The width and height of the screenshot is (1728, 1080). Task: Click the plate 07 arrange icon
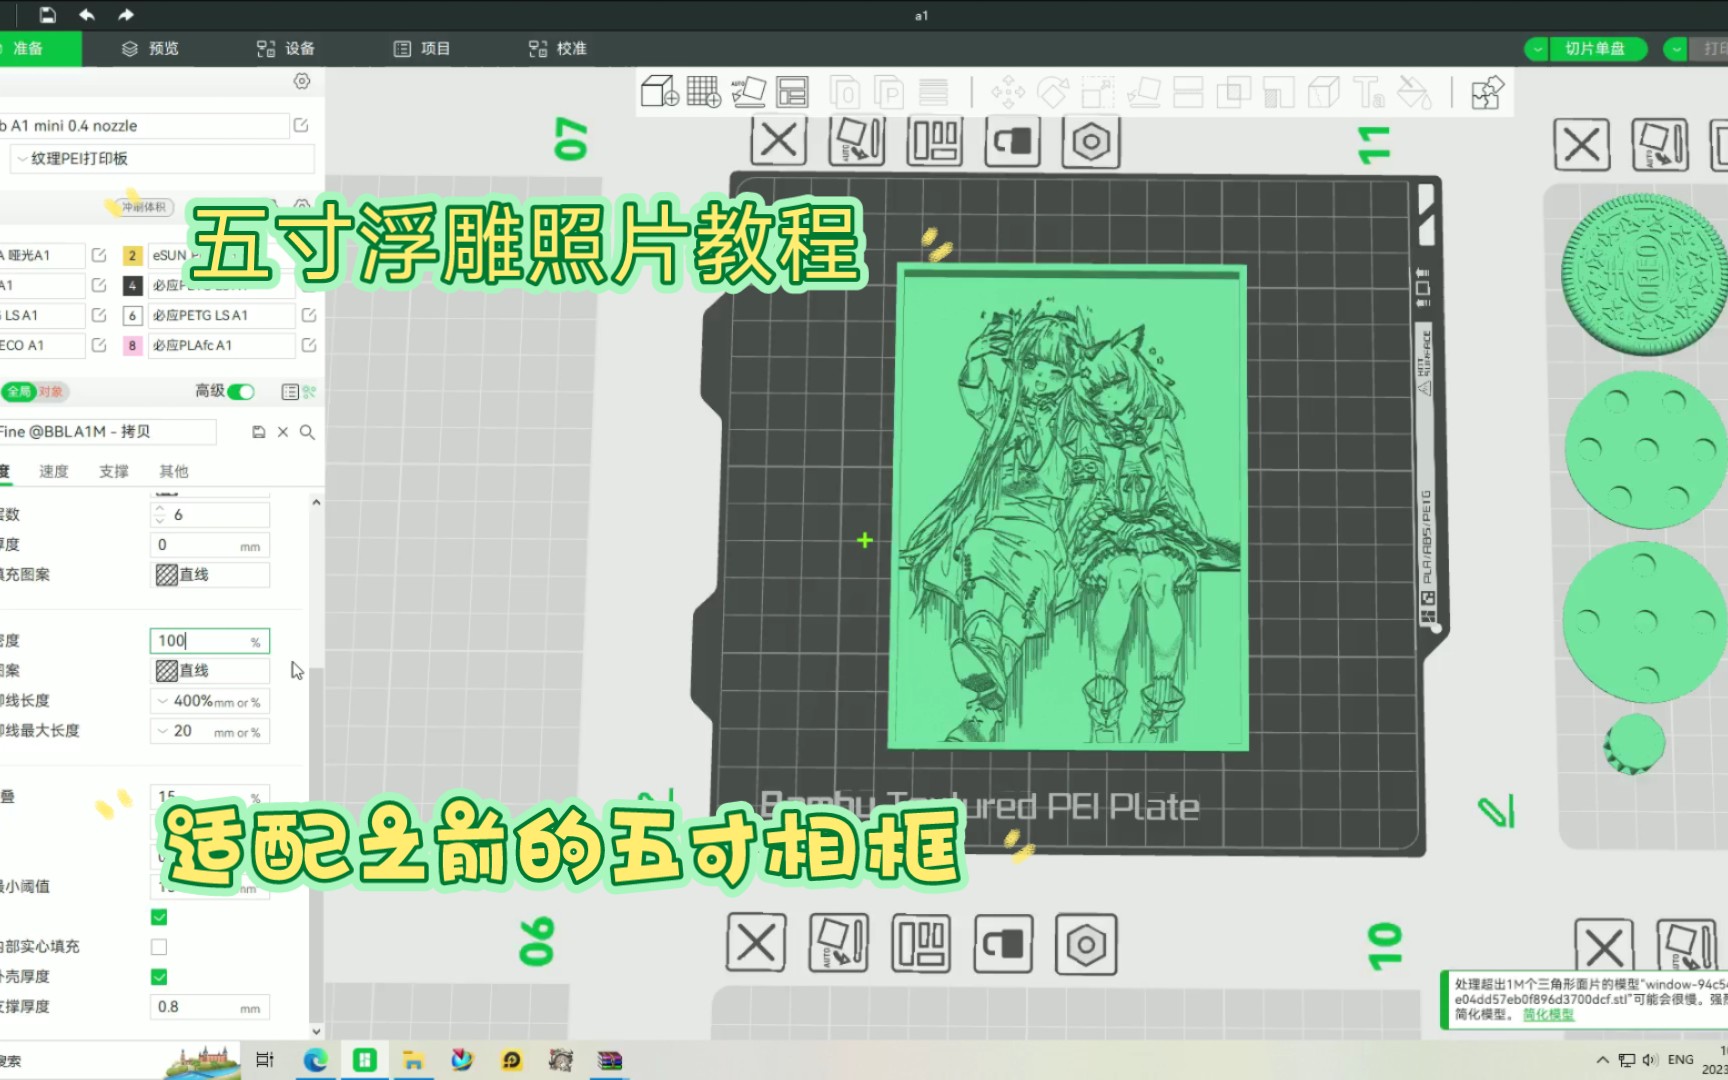pos(935,141)
